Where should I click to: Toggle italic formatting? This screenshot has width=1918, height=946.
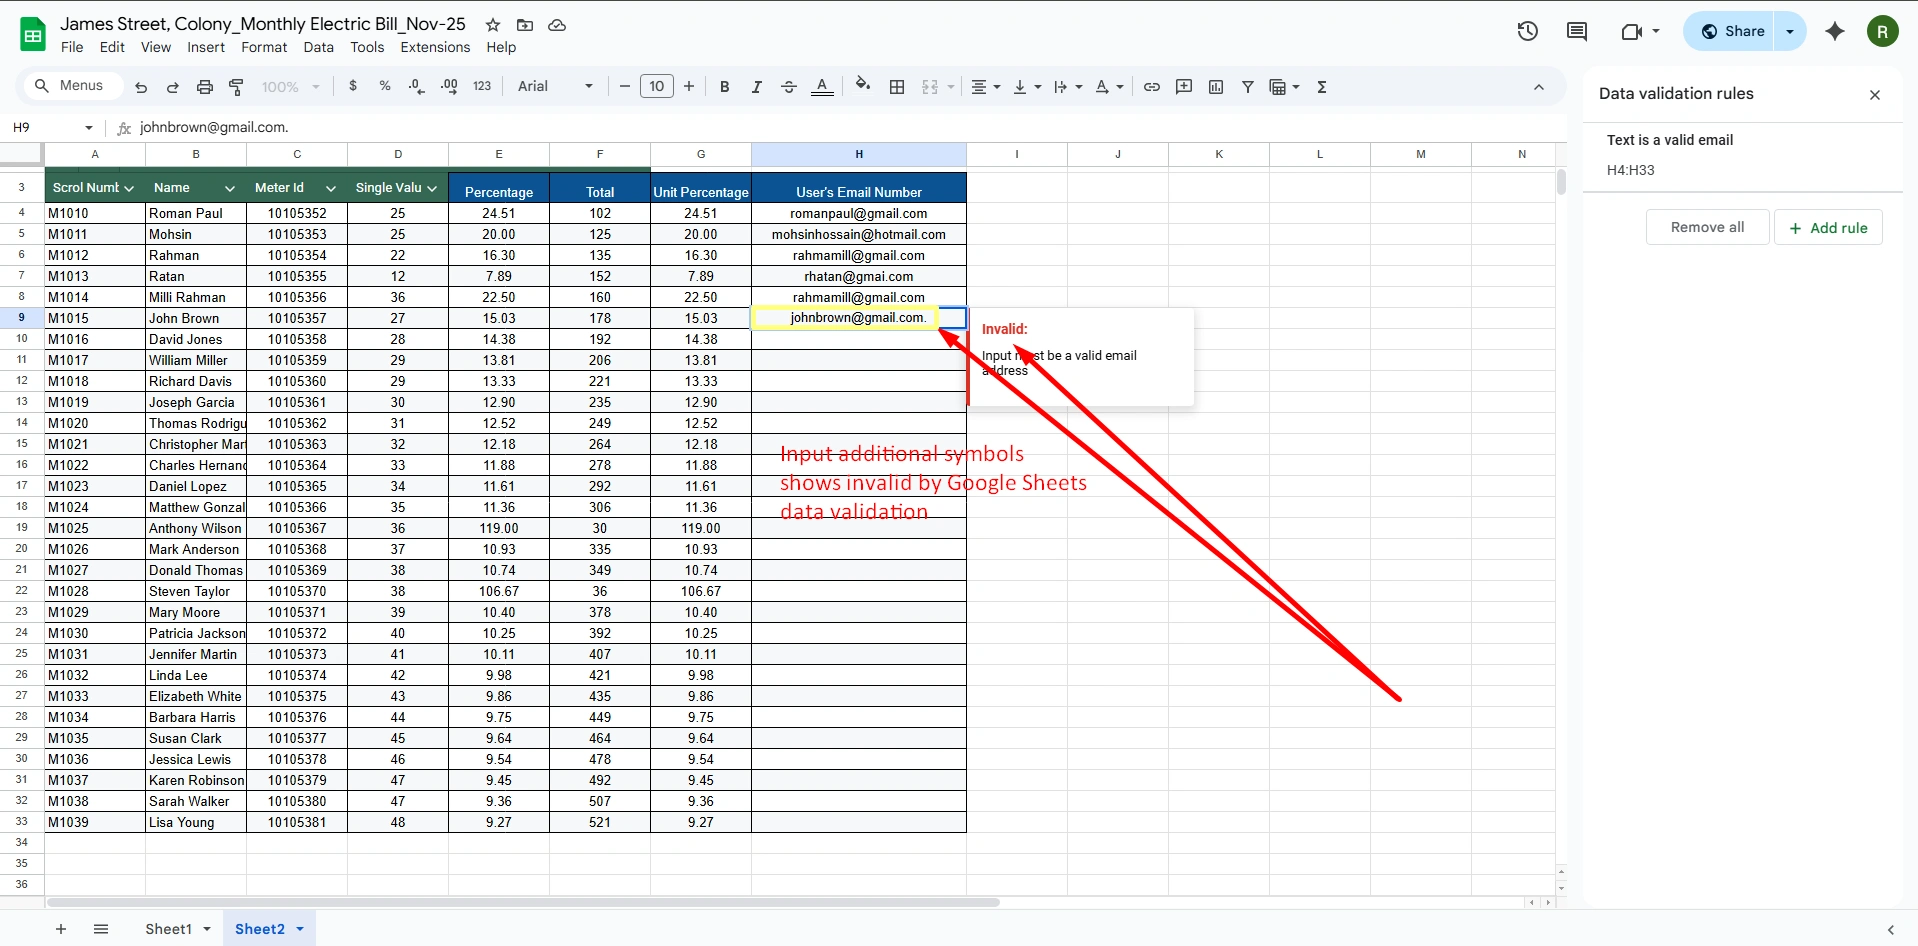(x=757, y=87)
